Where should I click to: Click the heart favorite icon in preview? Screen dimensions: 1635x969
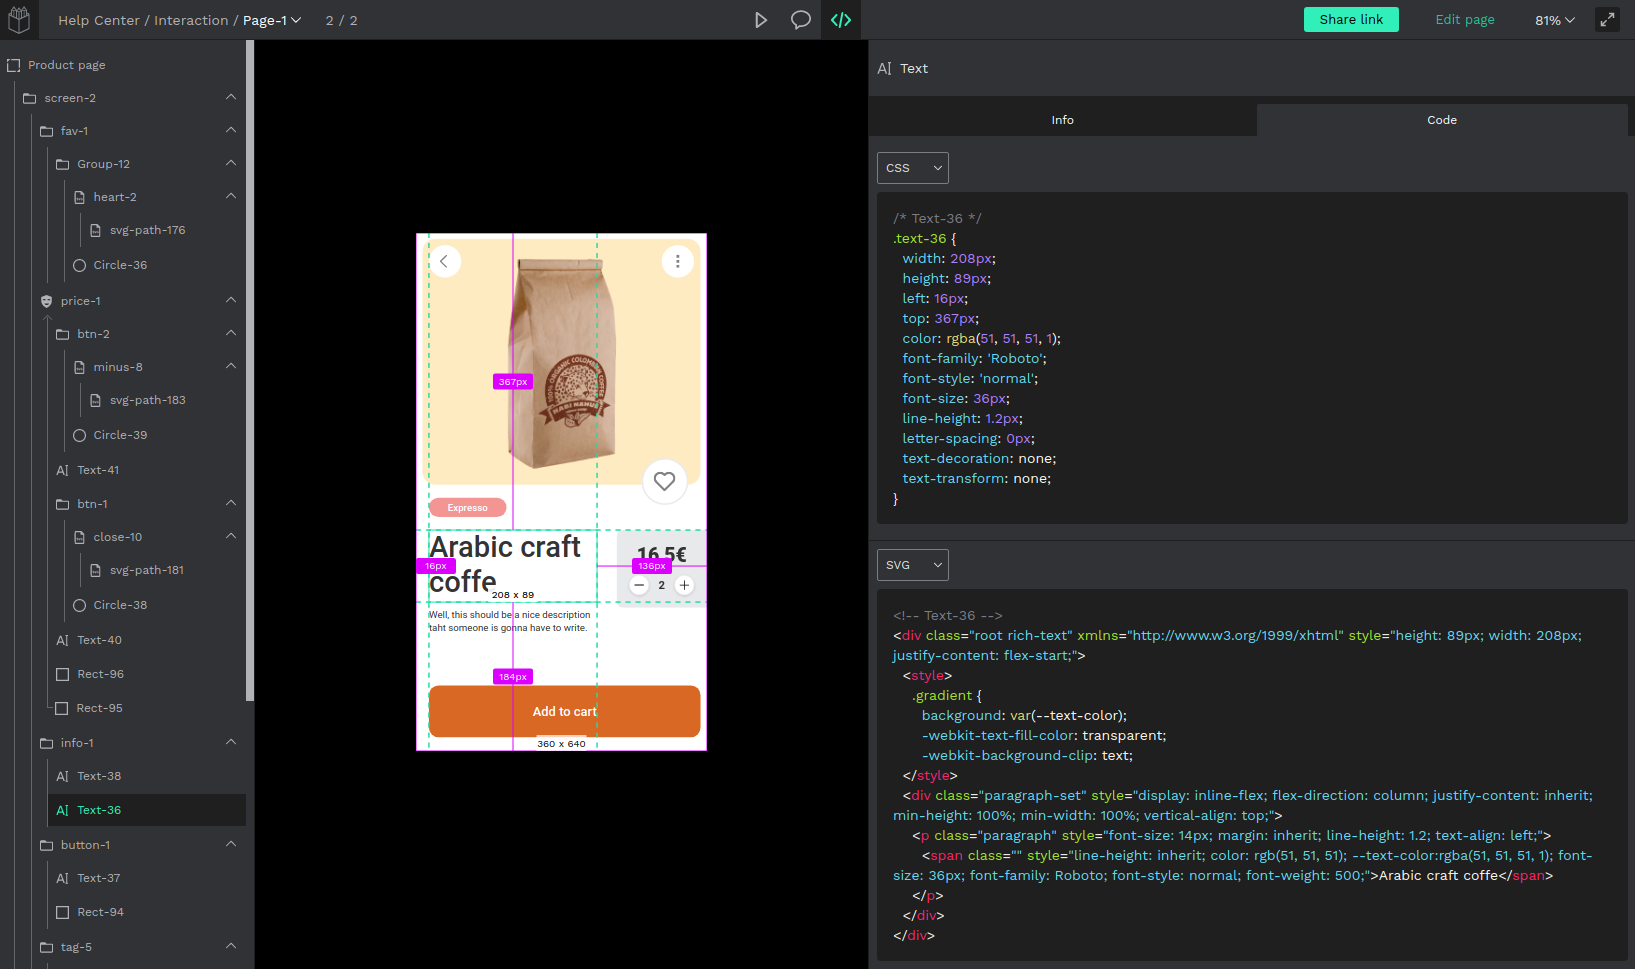pos(664,481)
